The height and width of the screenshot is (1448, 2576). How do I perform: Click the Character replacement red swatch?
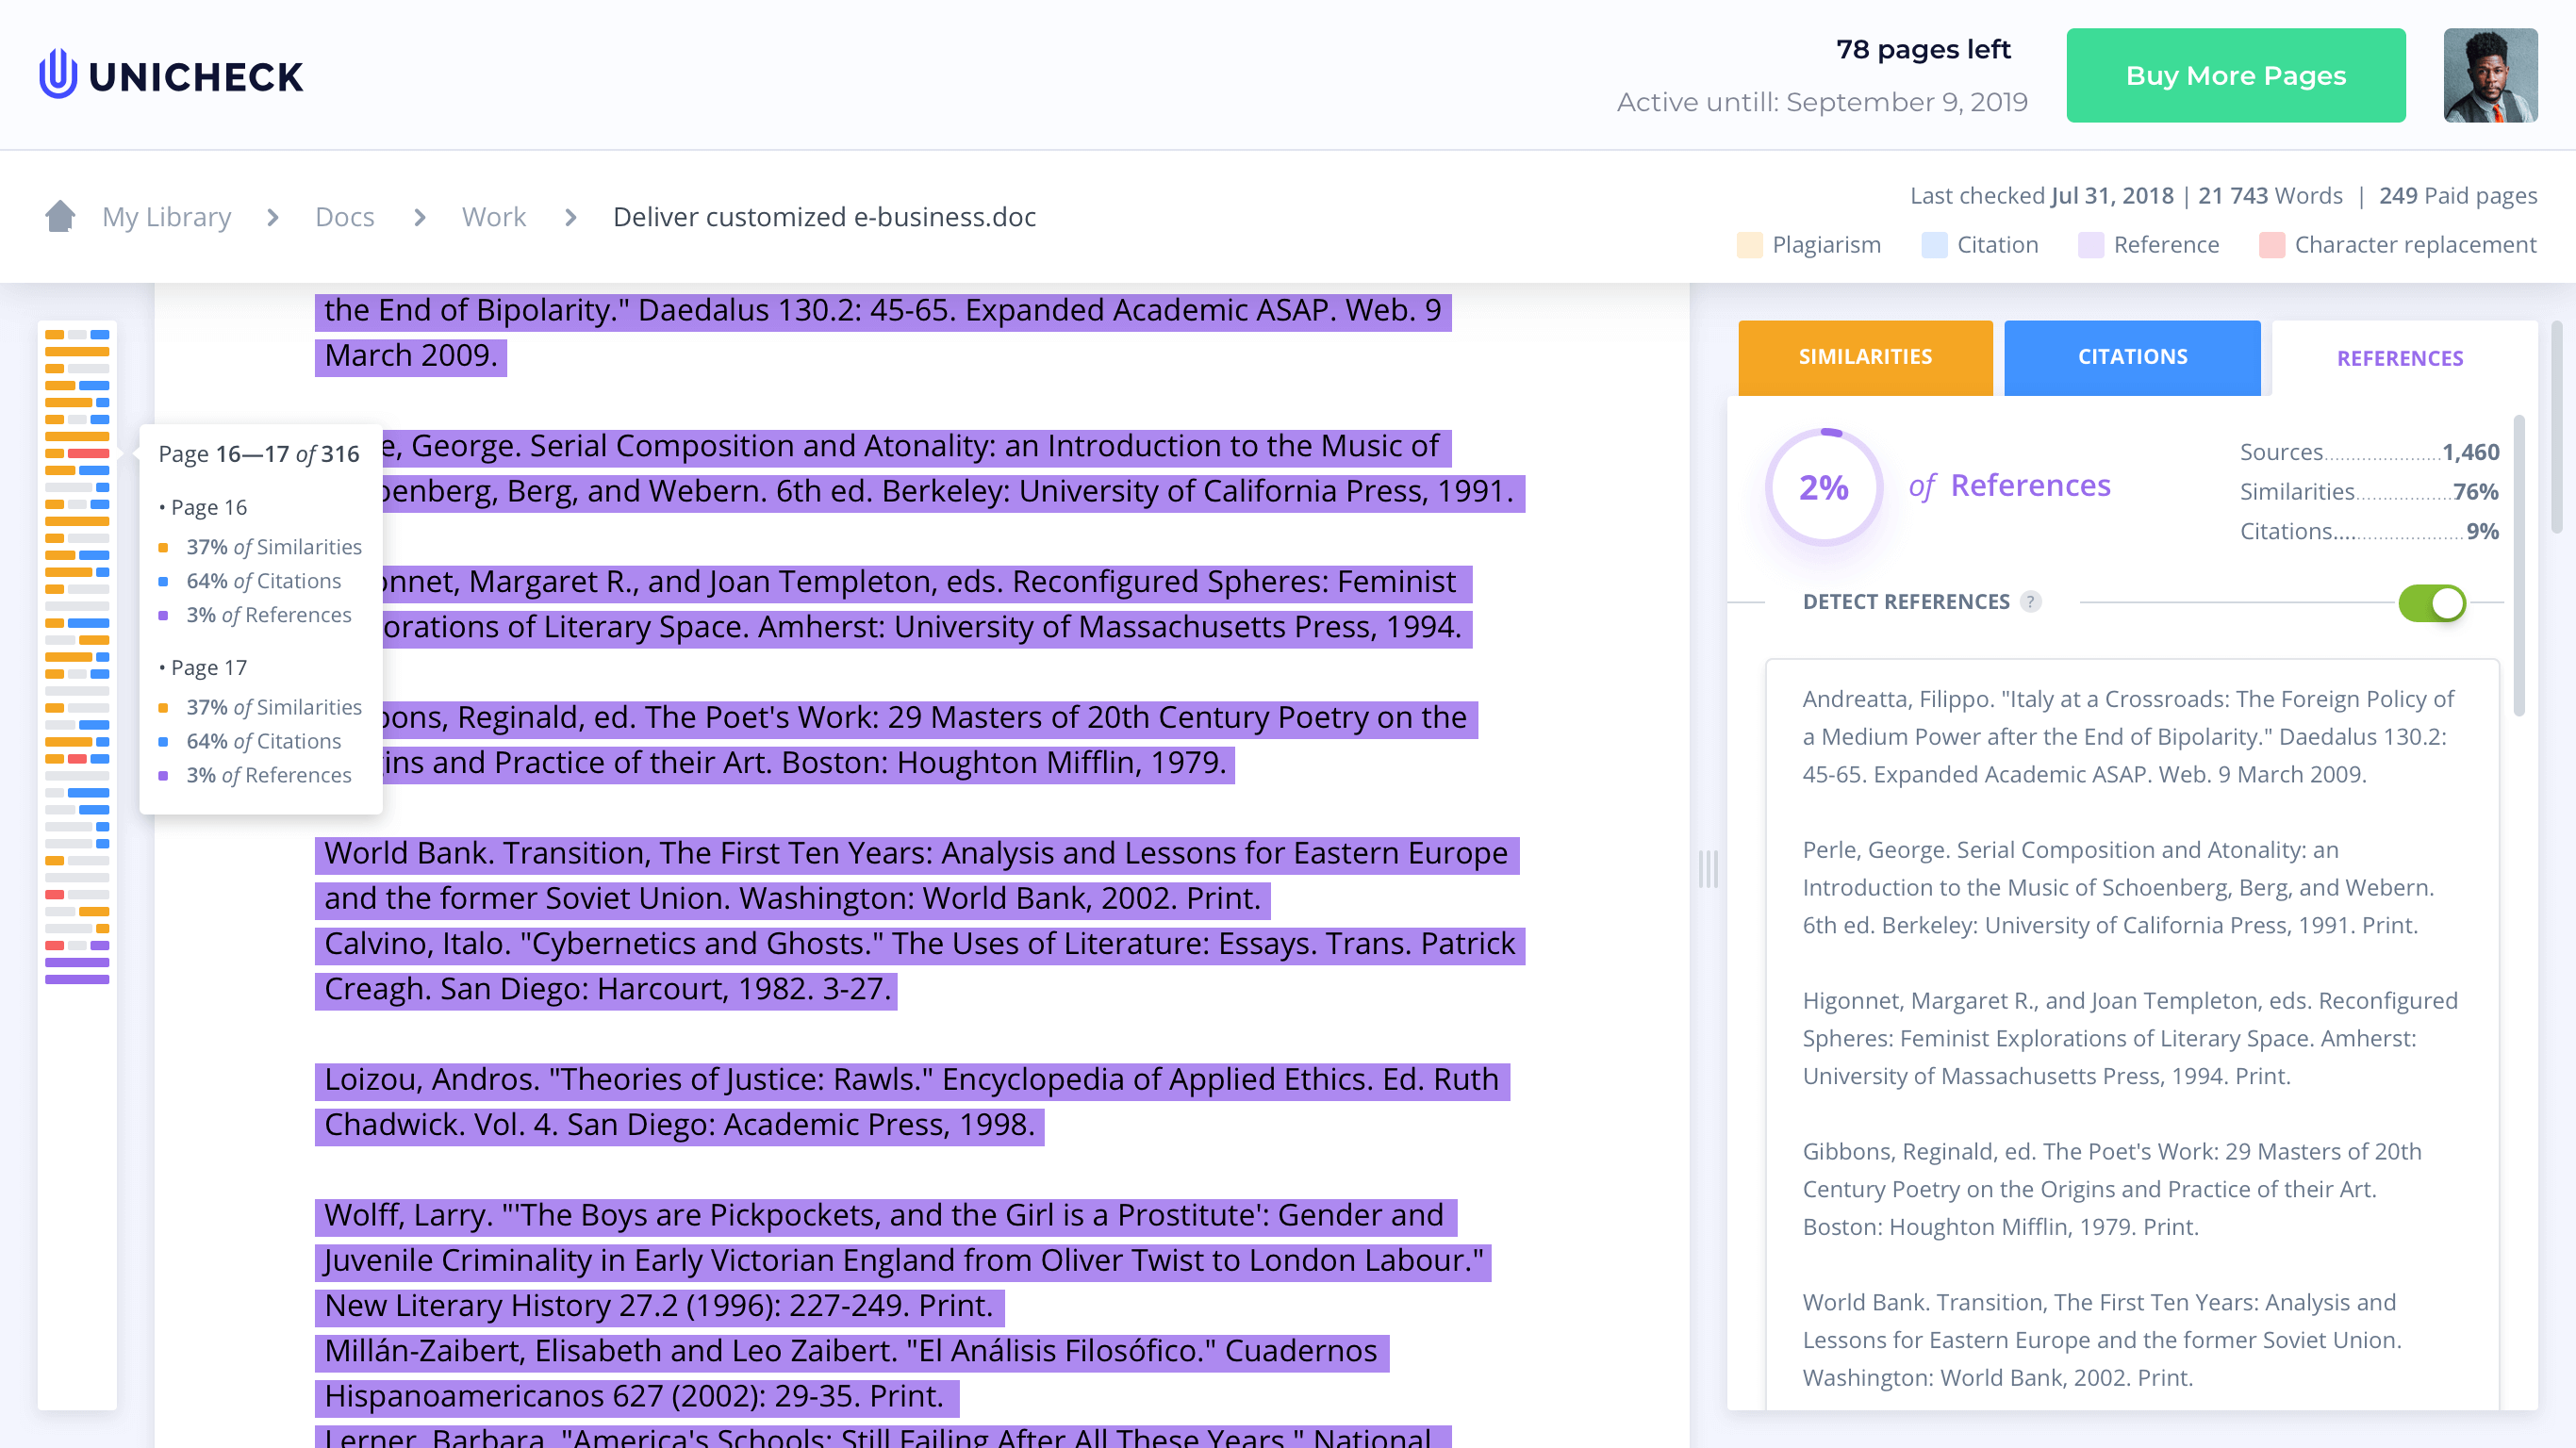click(2271, 245)
